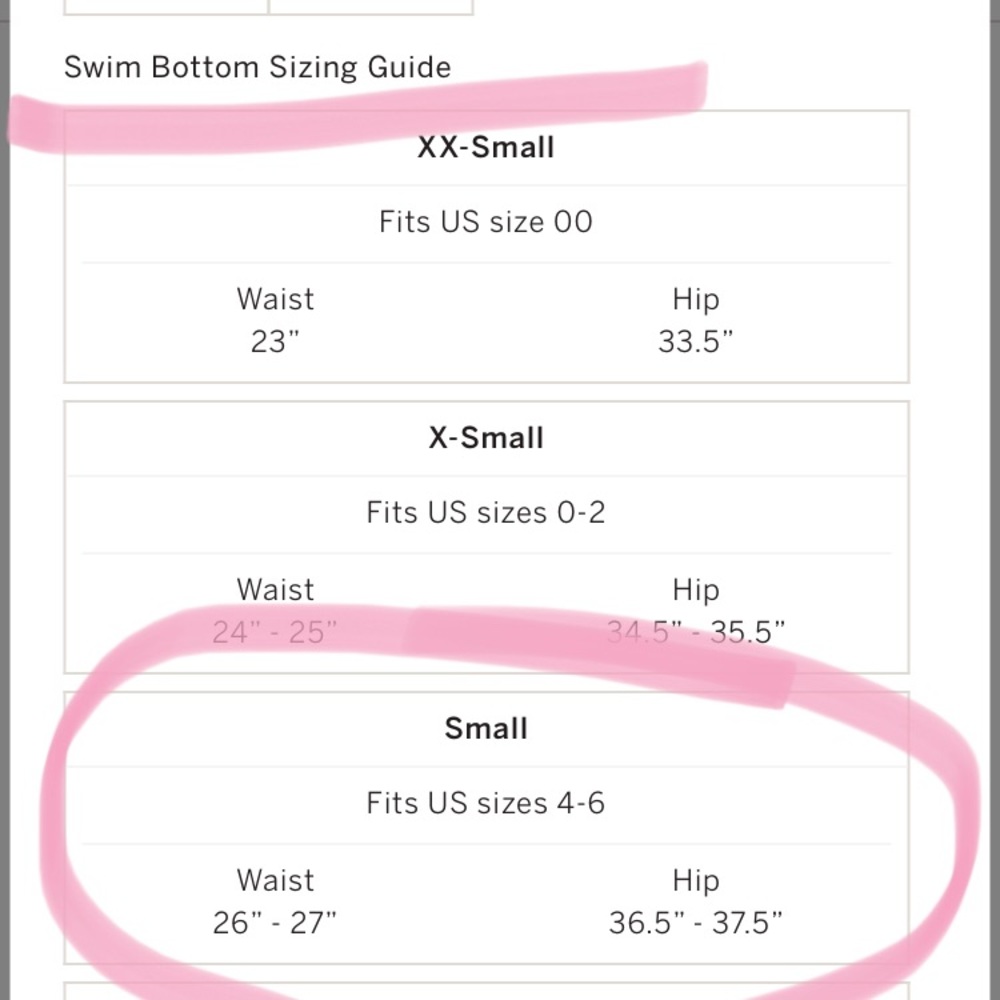
Task: Select the Fits US sizes 0-2 text
Action: [486, 512]
